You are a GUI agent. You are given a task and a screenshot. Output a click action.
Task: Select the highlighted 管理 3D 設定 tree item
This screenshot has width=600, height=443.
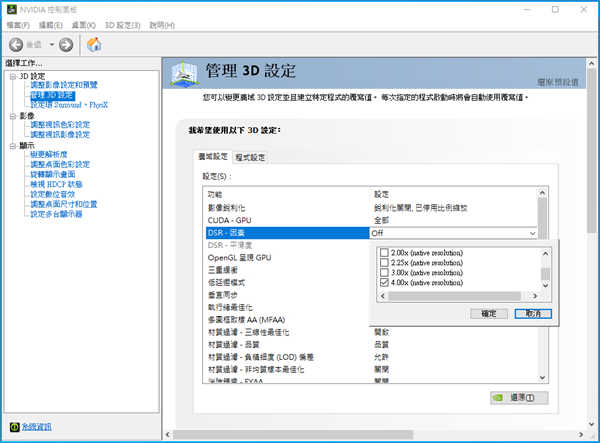(52, 95)
